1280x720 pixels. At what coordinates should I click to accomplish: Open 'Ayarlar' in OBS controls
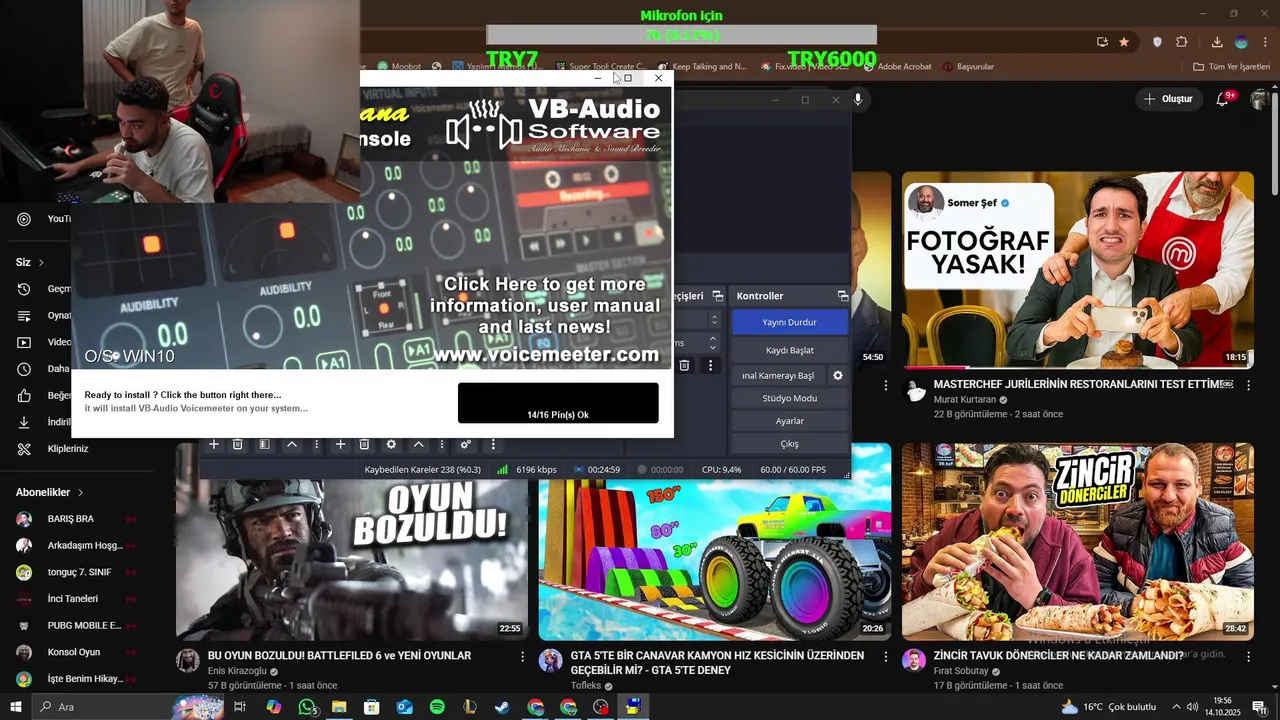pos(790,421)
